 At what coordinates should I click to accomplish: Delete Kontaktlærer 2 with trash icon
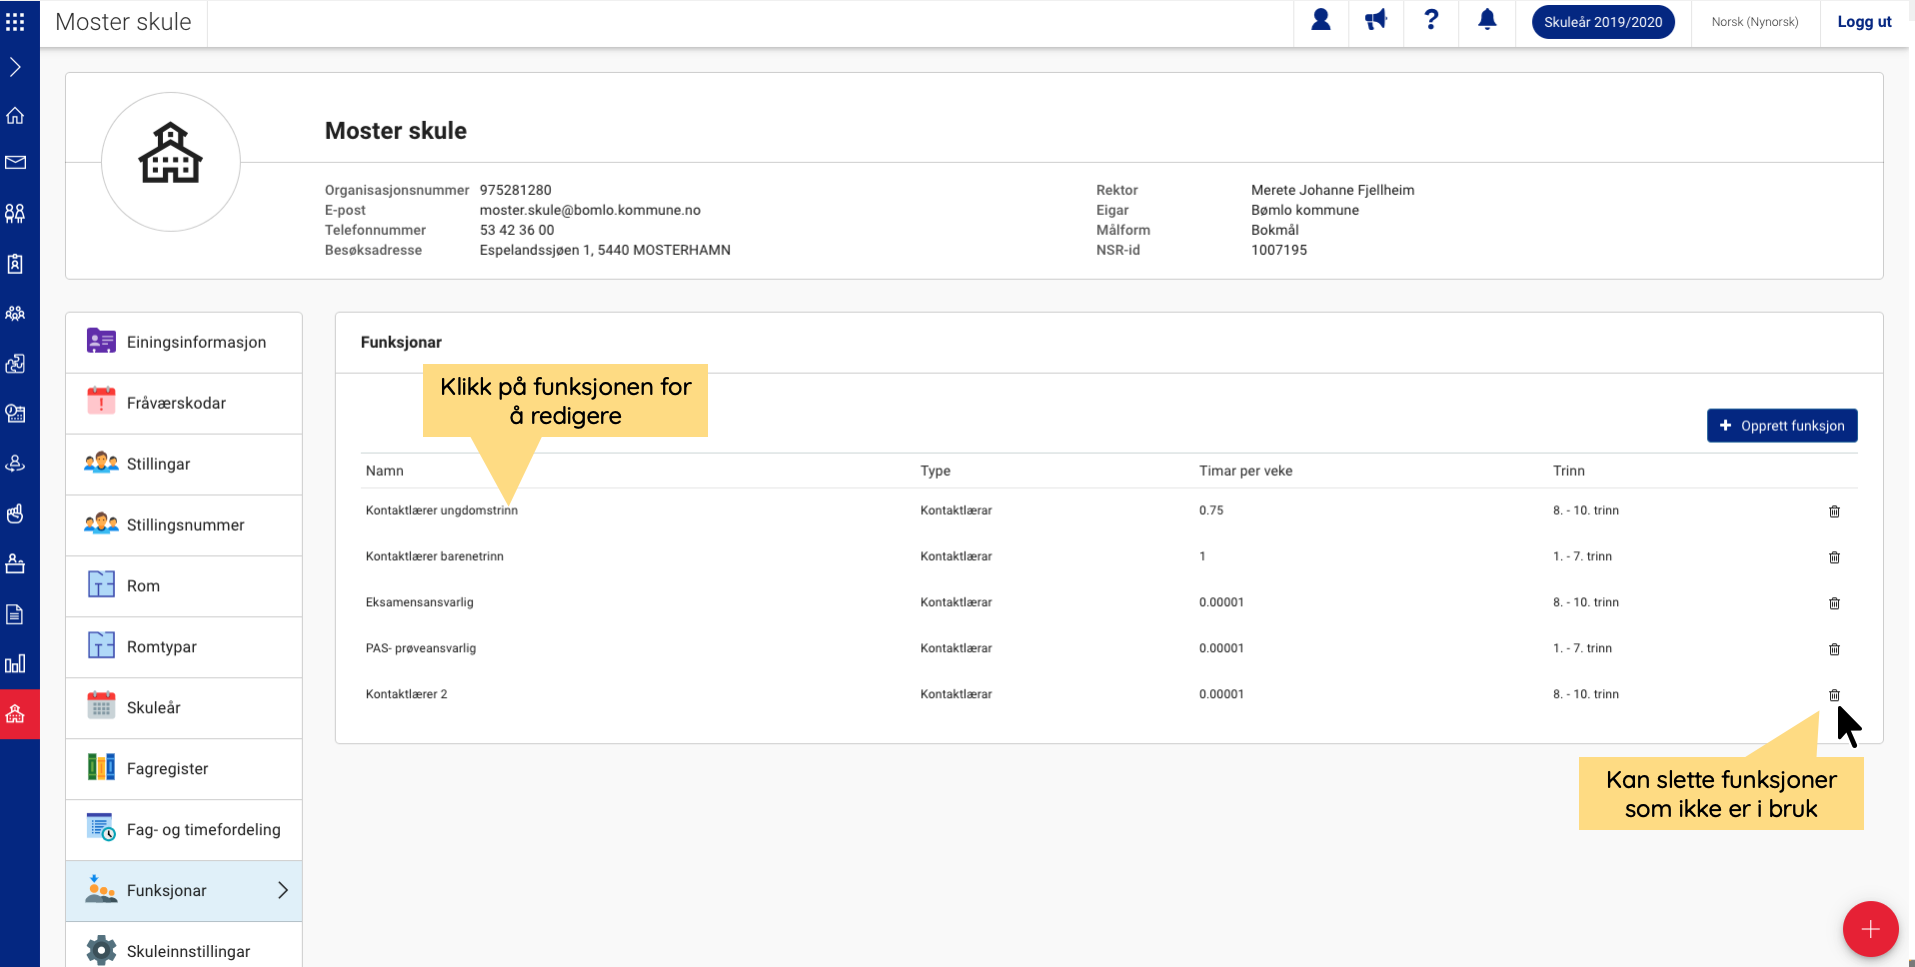point(1834,695)
